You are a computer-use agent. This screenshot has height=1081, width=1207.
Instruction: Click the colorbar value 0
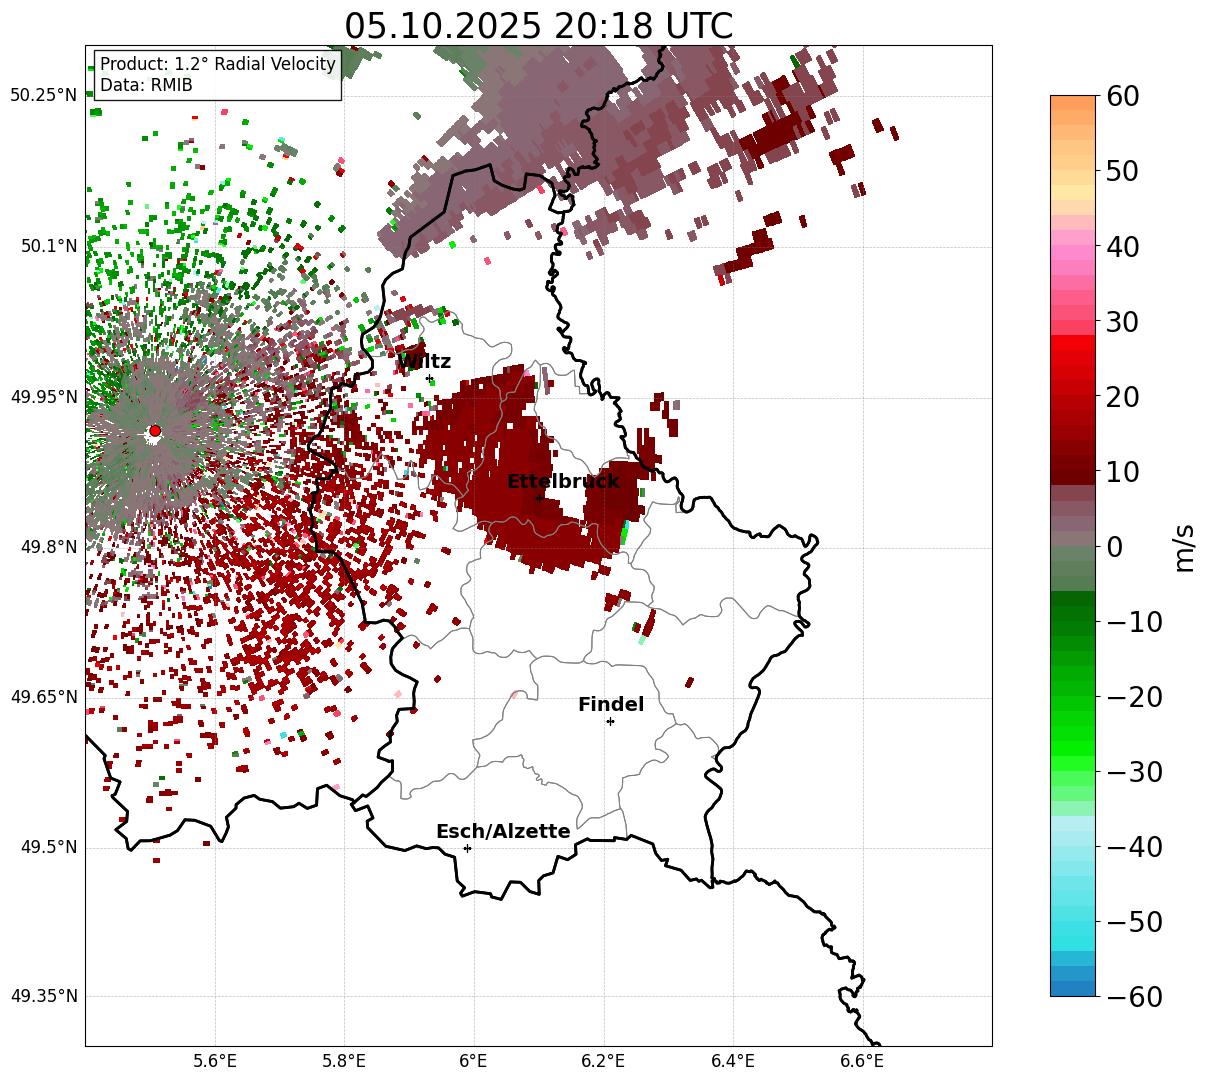(x=1114, y=547)
